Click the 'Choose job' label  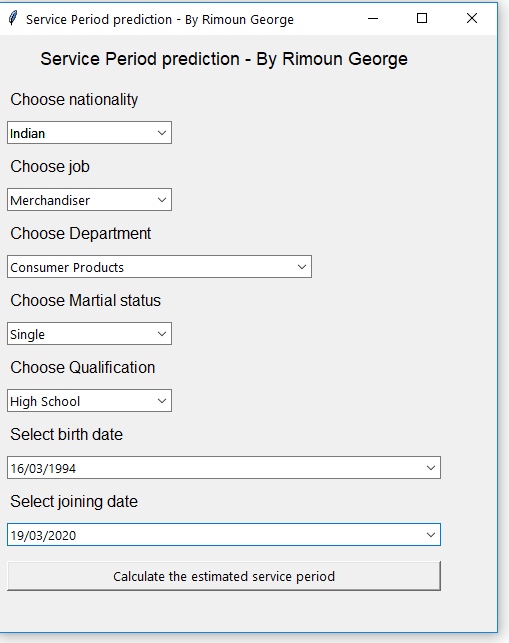tap(50, 167)
